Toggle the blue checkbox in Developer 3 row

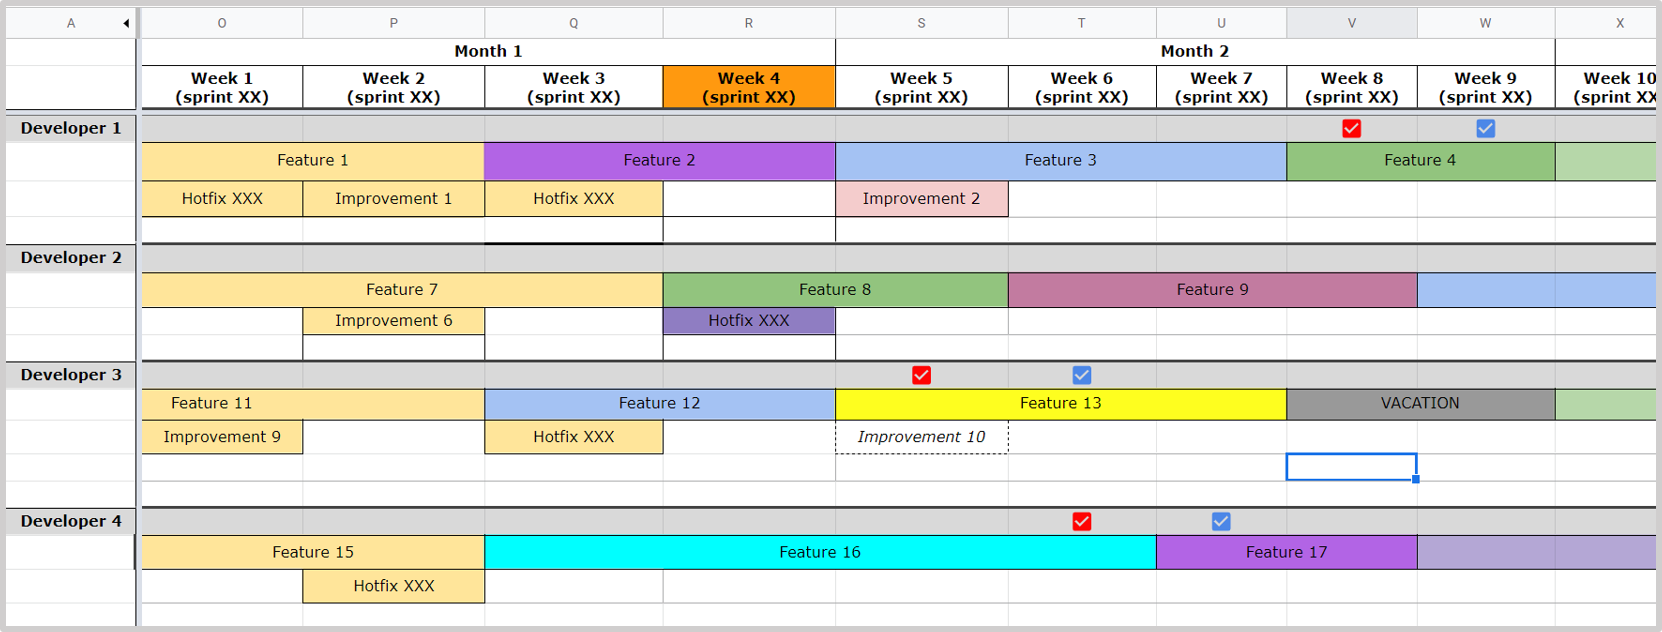[x=1081, y=375]
